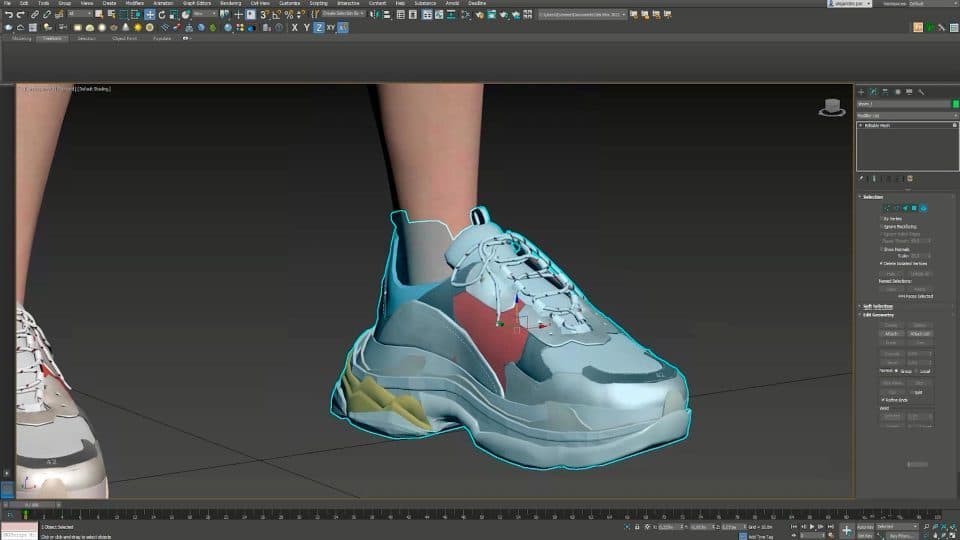Toggle the Ignore Backfacing checkbox

click(881, 227)
